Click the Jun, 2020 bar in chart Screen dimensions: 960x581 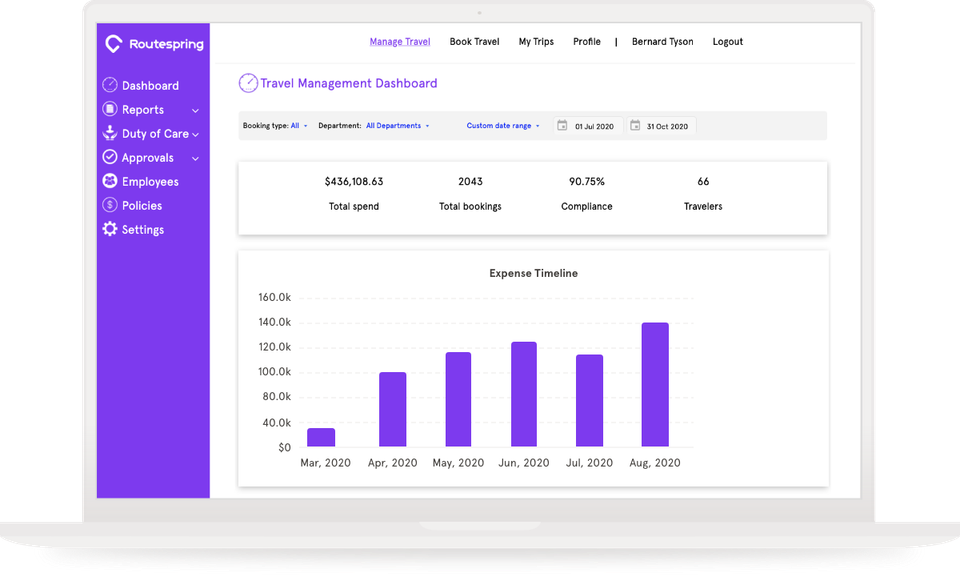pos(524,394)
